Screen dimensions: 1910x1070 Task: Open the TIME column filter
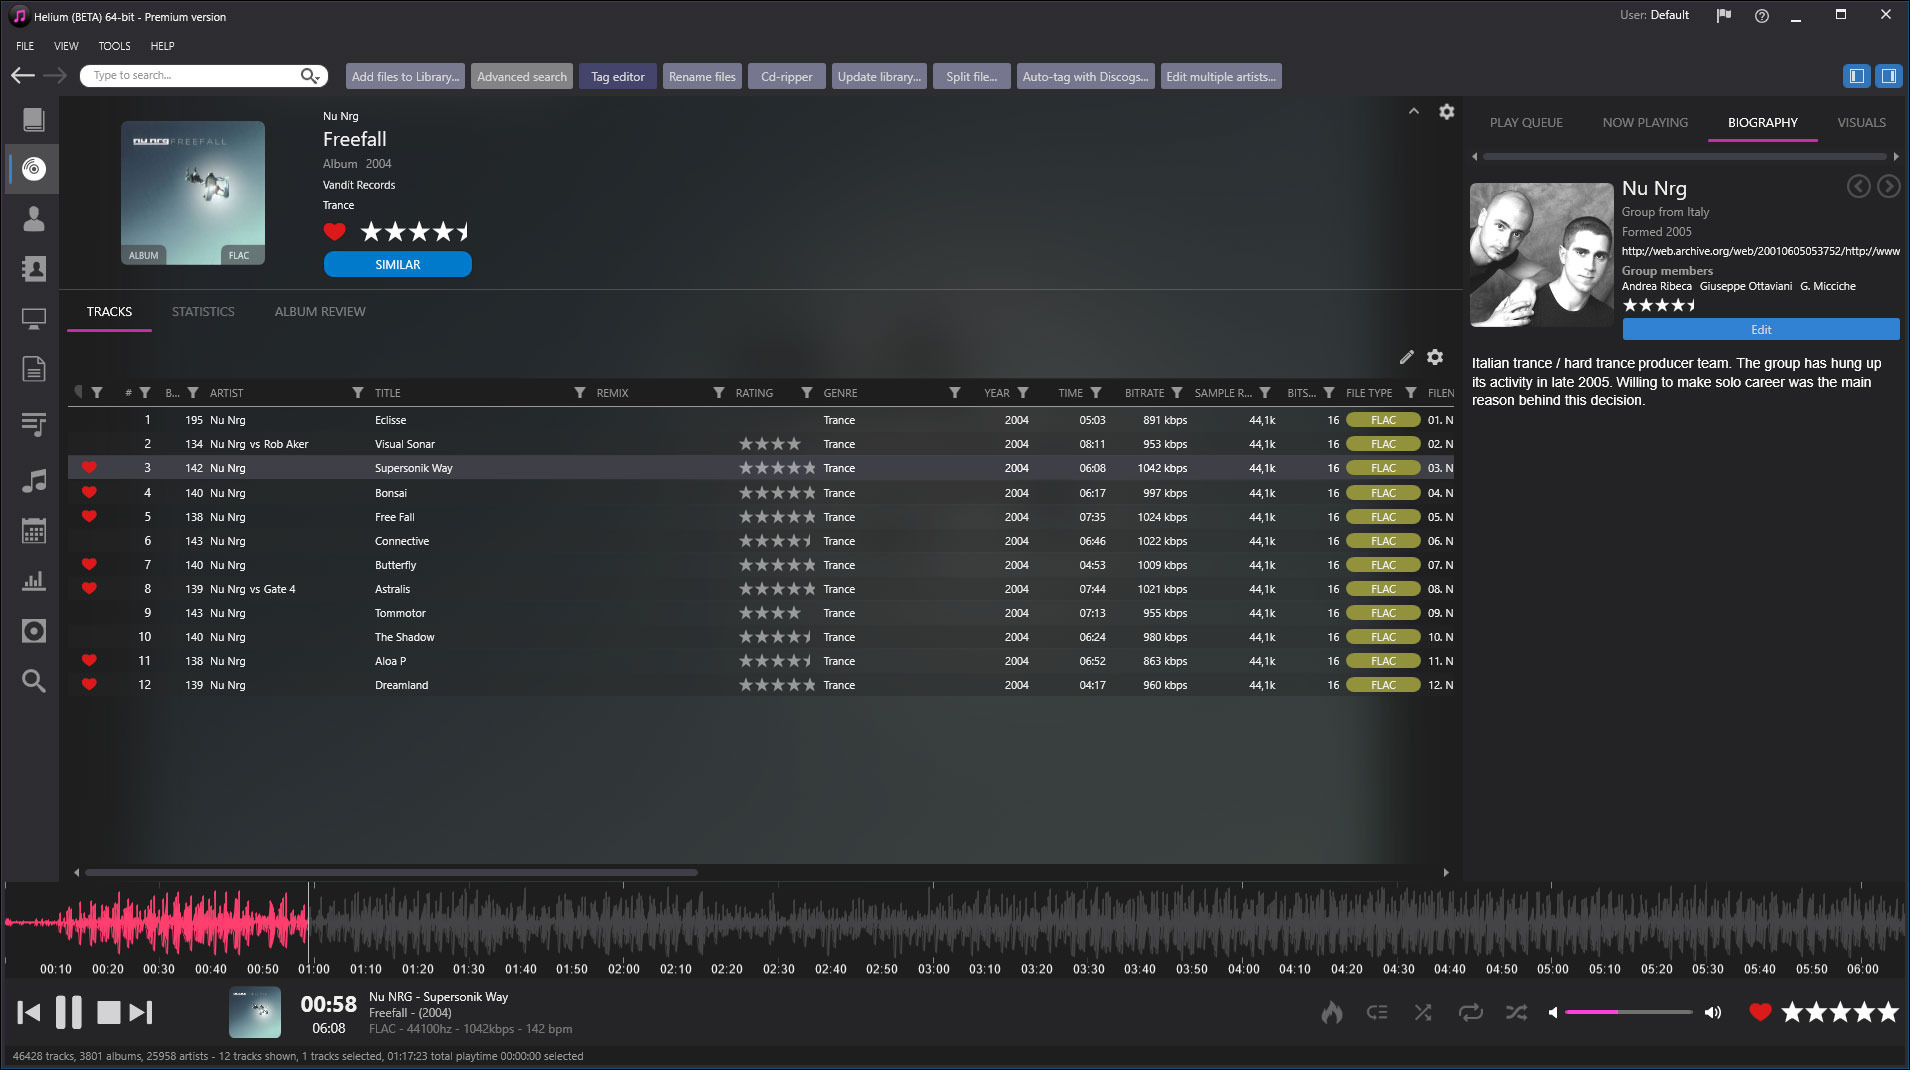click(1096, 393)
